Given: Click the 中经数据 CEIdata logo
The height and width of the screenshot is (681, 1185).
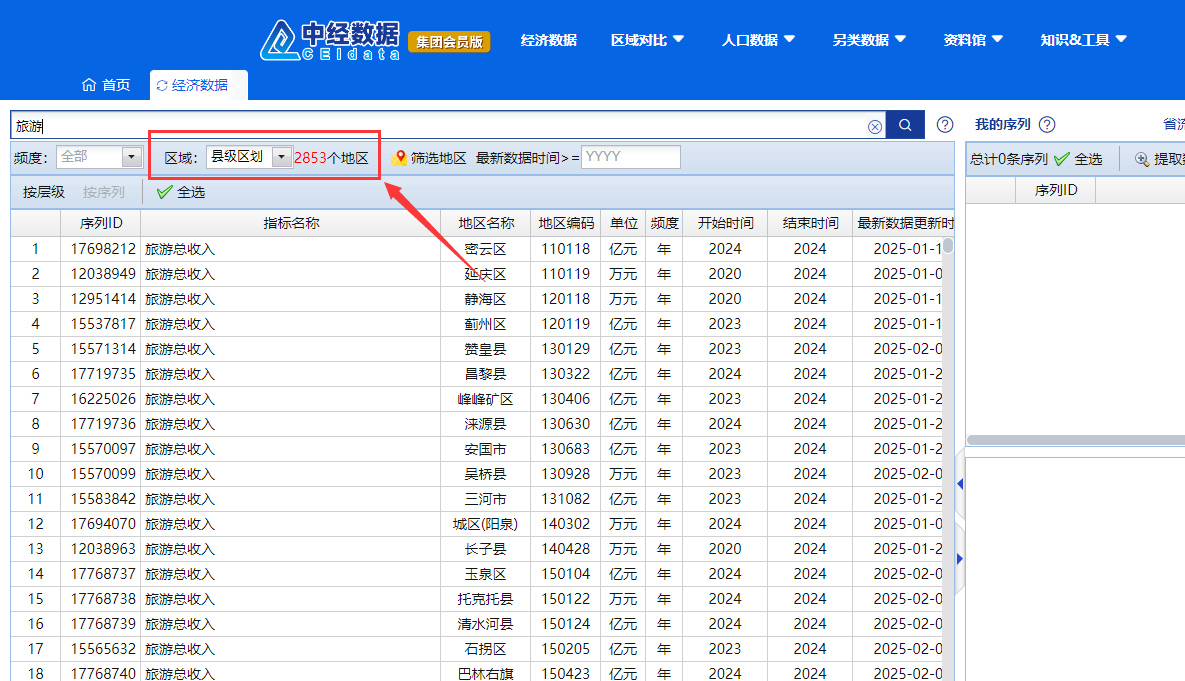Looking at the screenshot, I should click(x=330, y=40).
